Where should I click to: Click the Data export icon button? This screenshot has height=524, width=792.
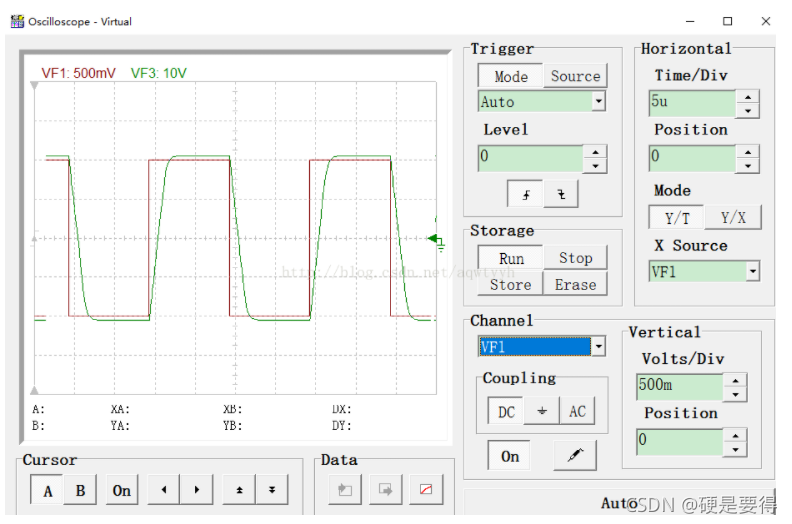[385, 490]
